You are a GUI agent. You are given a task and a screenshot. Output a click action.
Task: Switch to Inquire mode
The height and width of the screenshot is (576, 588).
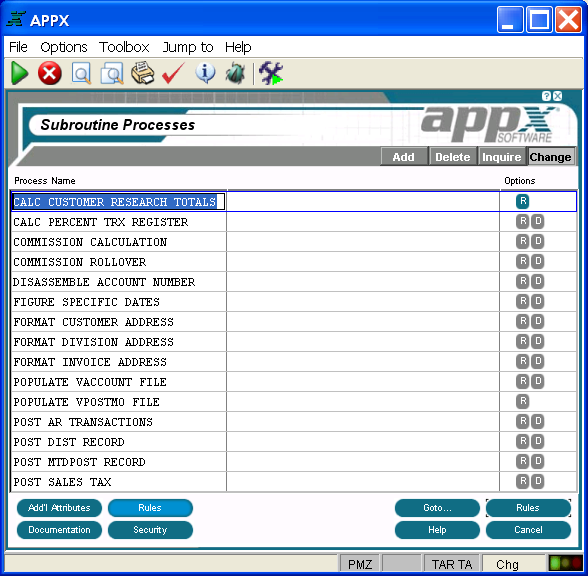pos(501,157)
